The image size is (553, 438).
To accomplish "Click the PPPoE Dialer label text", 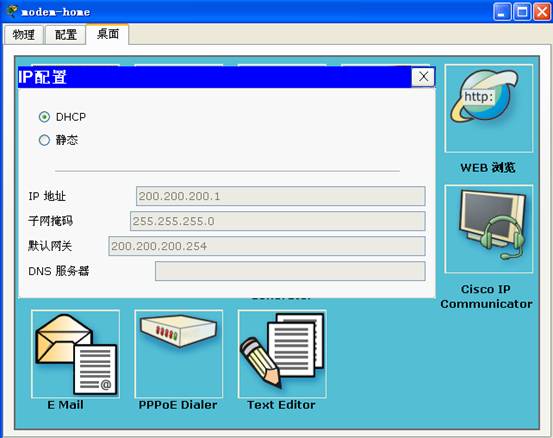I will pyautogui.click(x=178, y=404).
